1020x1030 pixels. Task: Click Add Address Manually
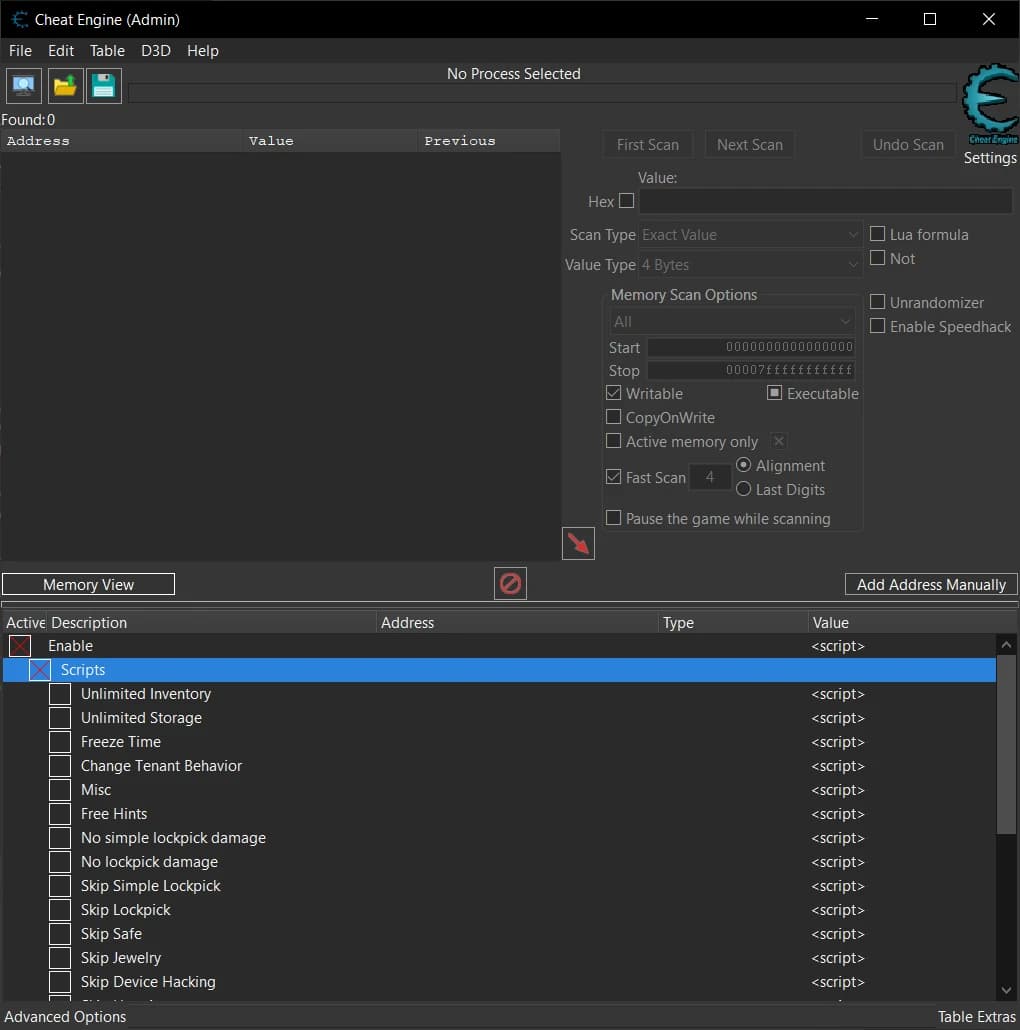pos(931,584)
